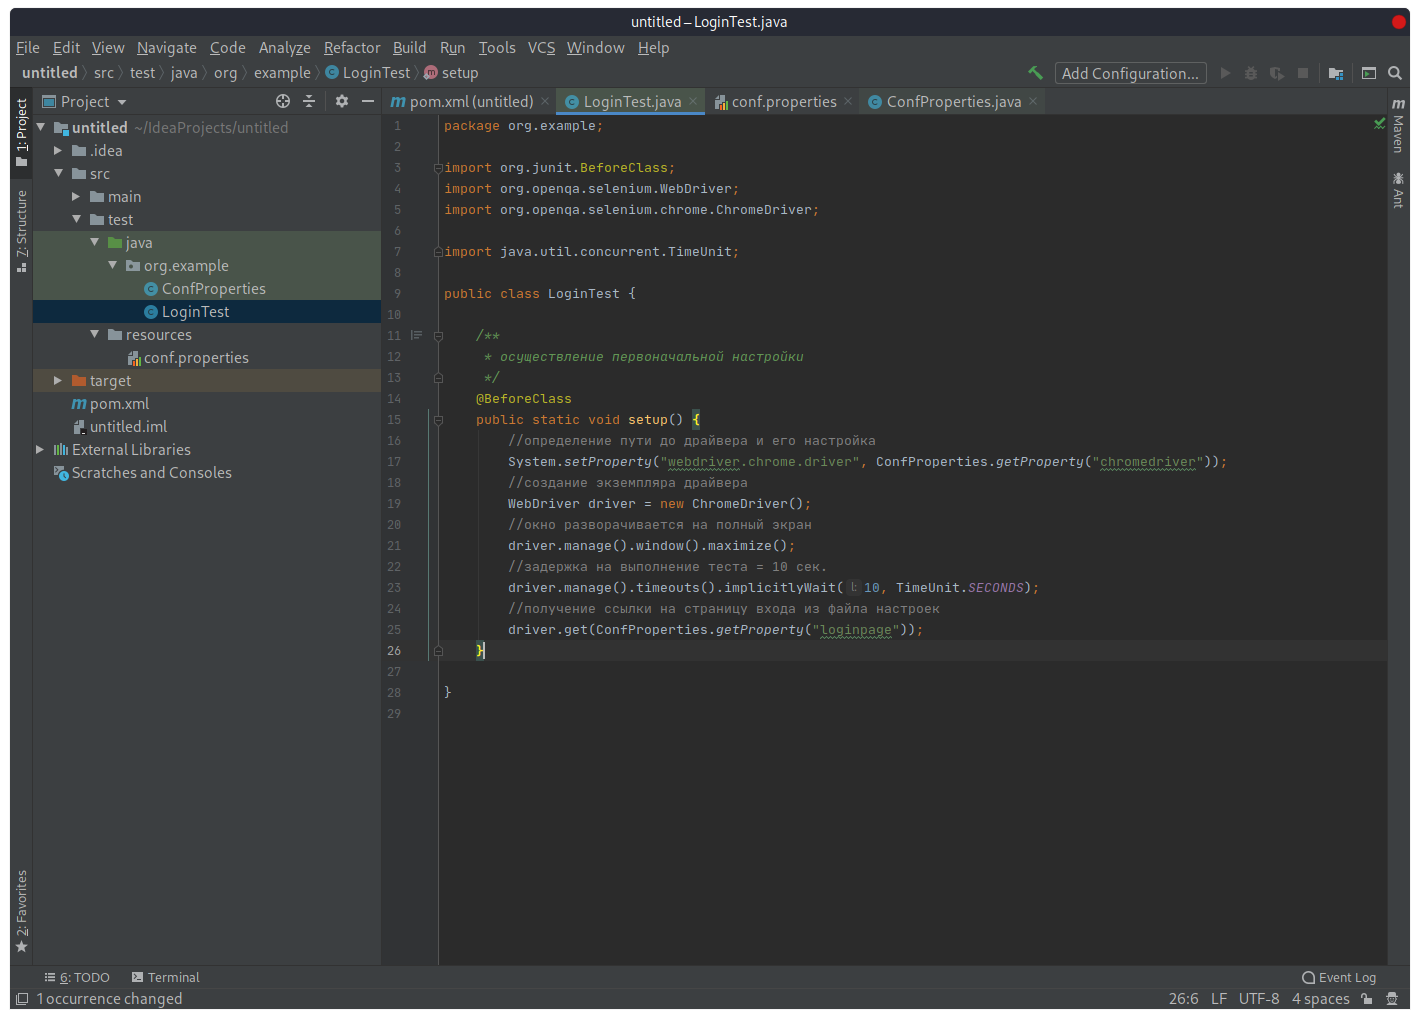1420x1019 pixels.
Task: Click Run with Coverage icon
Action: tap(1277, 73)
